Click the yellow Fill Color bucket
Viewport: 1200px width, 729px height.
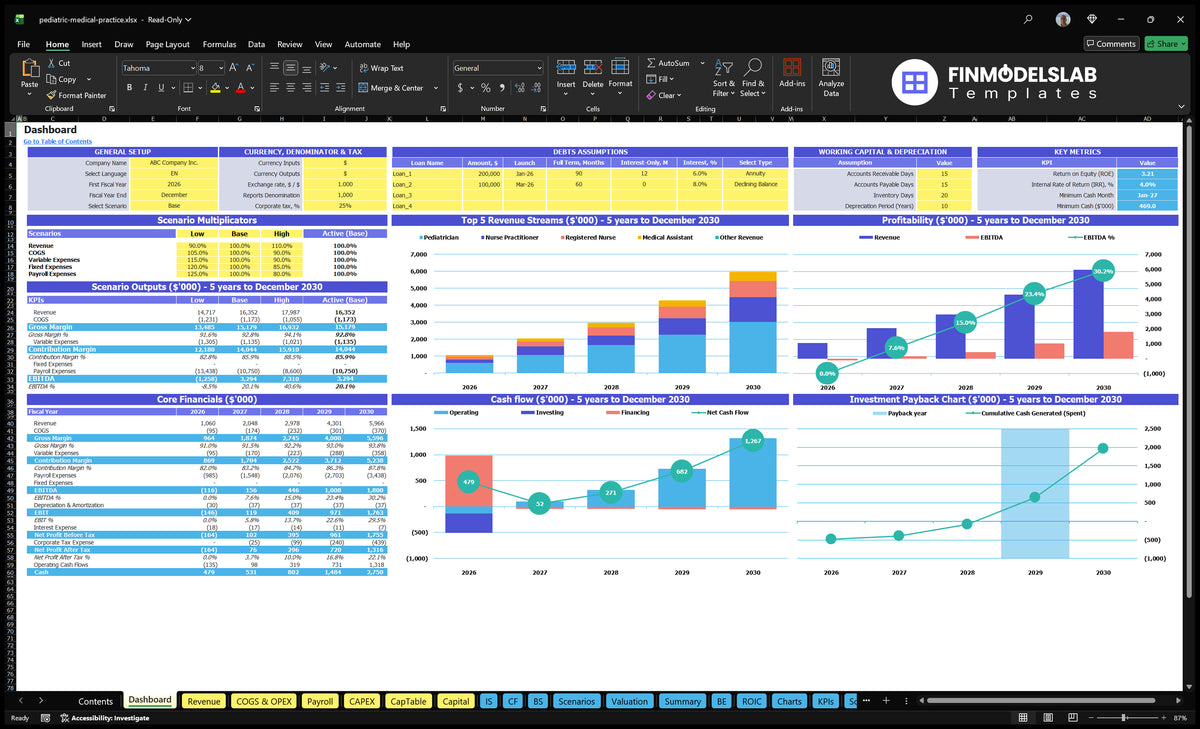click(x=214, y=87)
